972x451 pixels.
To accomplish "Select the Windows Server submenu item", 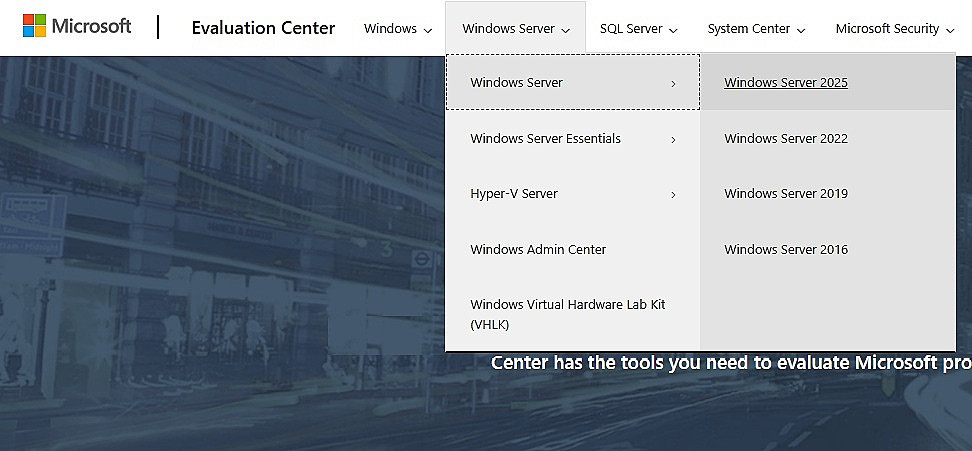I will [573, 82].
